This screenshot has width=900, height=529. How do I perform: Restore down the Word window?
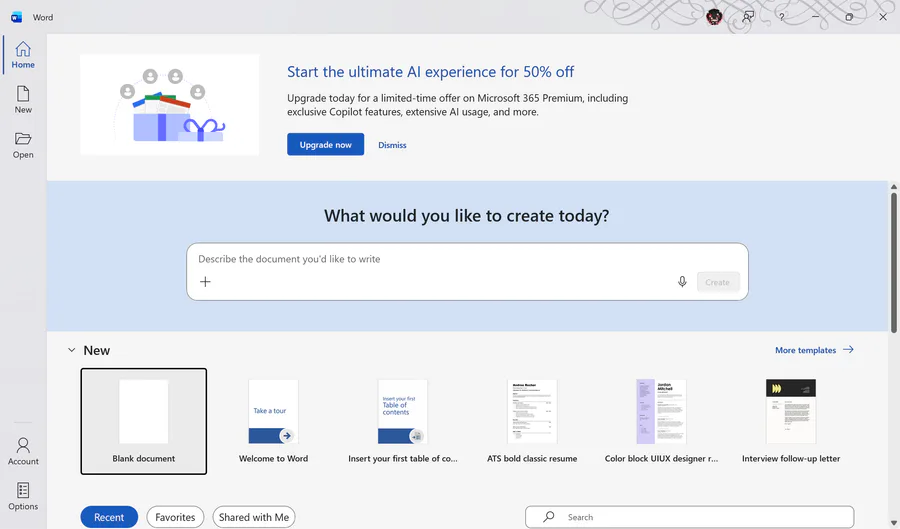click(x=849, y=17)
